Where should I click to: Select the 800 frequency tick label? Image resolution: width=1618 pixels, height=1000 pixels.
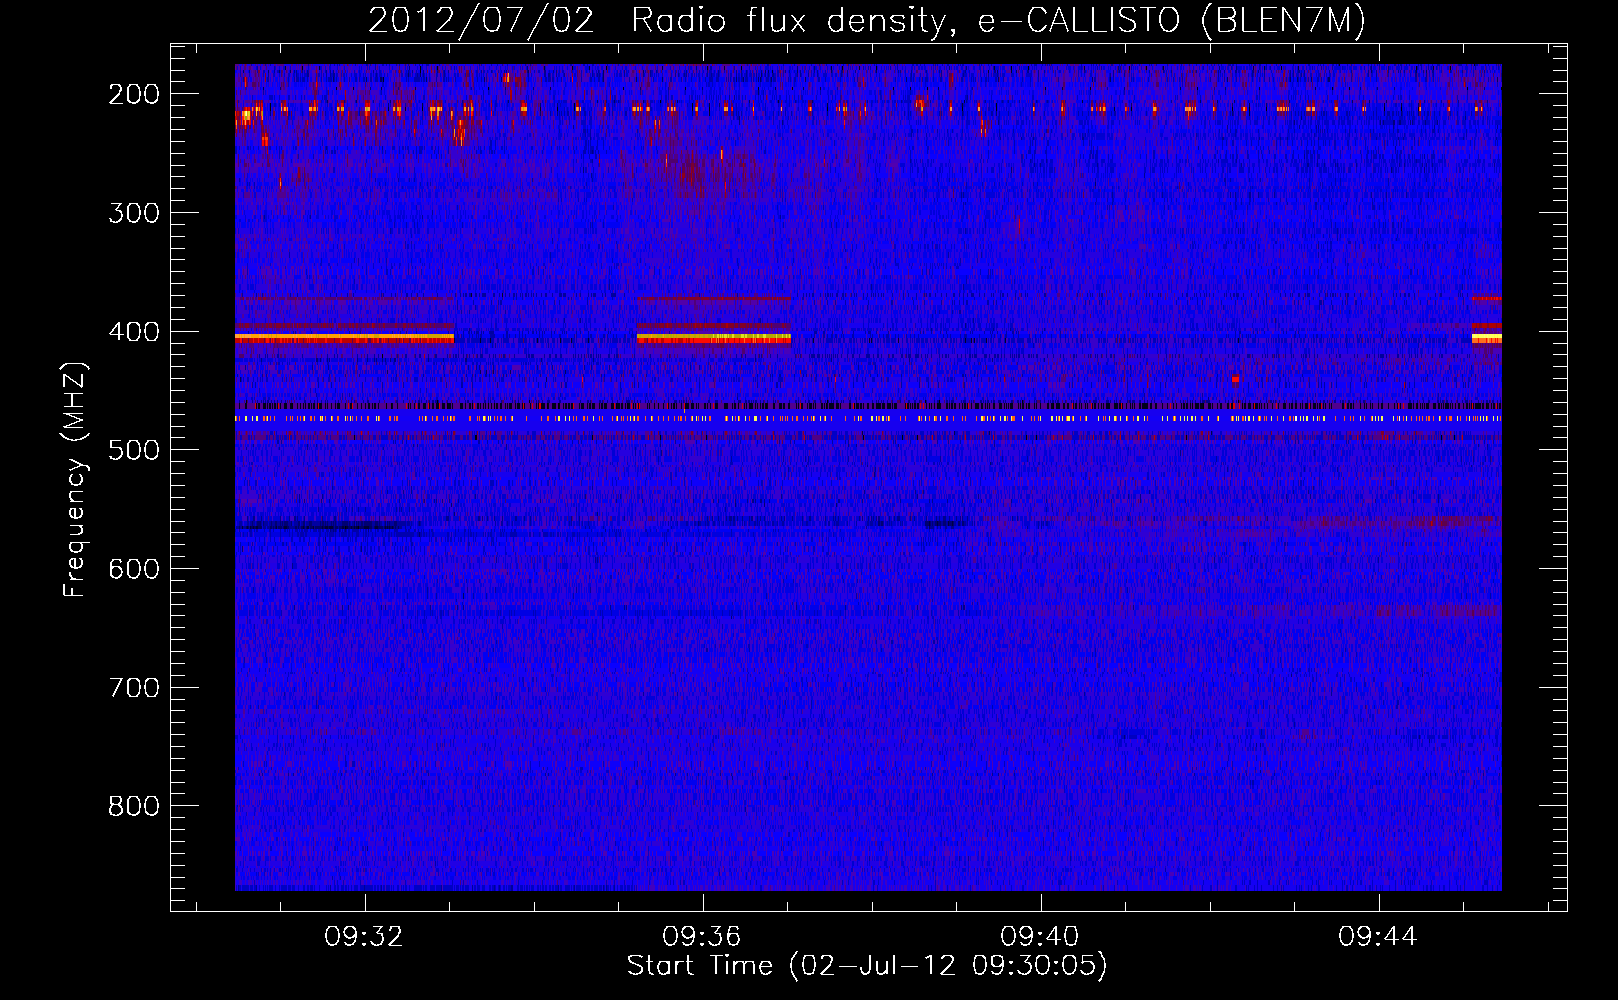pos(134,806)
